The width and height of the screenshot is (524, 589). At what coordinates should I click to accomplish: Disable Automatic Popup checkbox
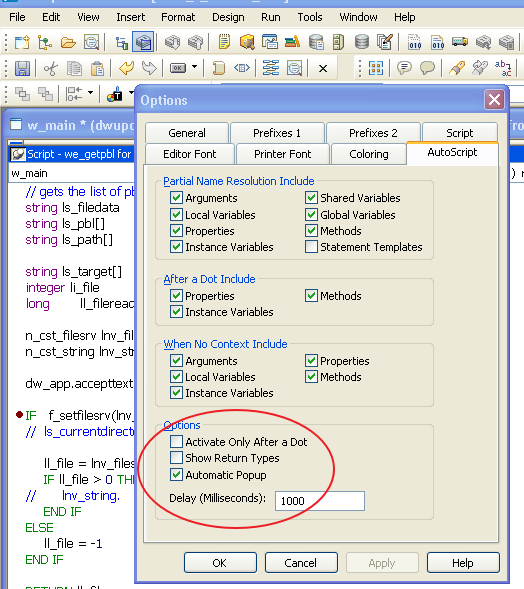[x=176, y=475]
